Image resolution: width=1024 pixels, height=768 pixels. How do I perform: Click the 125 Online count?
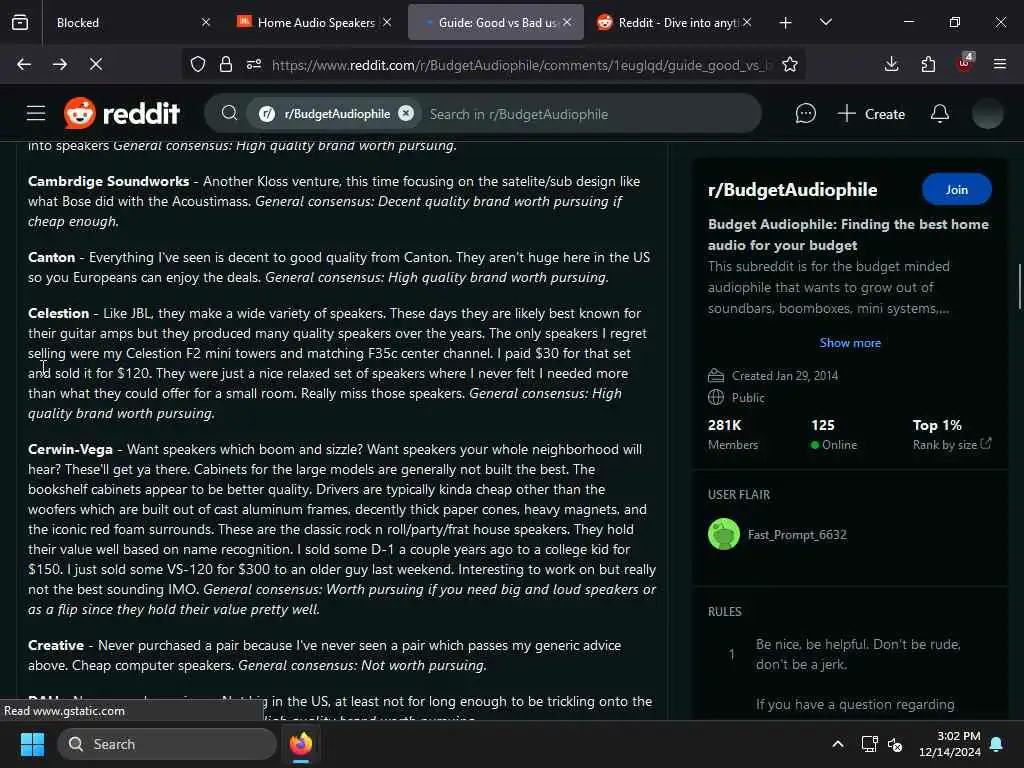834,434
